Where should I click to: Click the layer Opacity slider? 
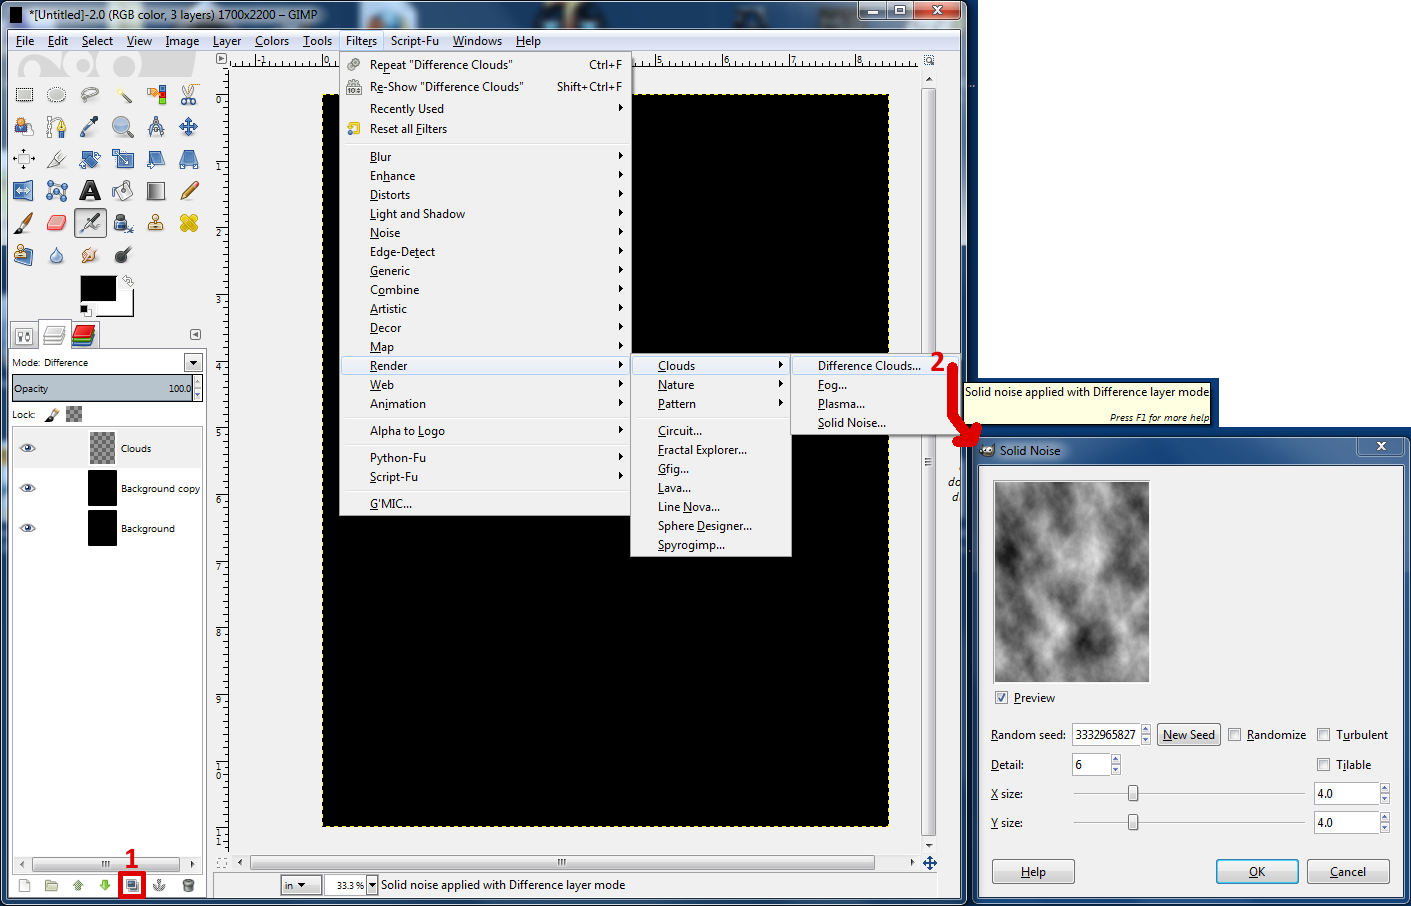pyautogui.click(x=103, y=388)
